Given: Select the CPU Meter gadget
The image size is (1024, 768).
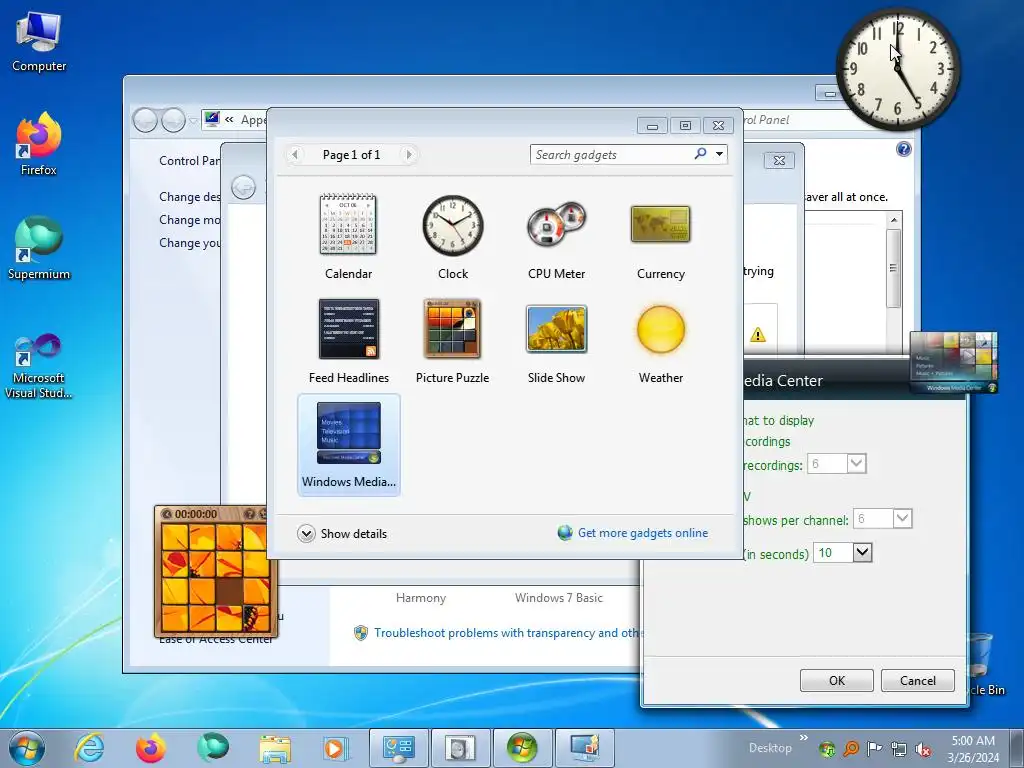Looking at the screenshot, I should (556, 236).
